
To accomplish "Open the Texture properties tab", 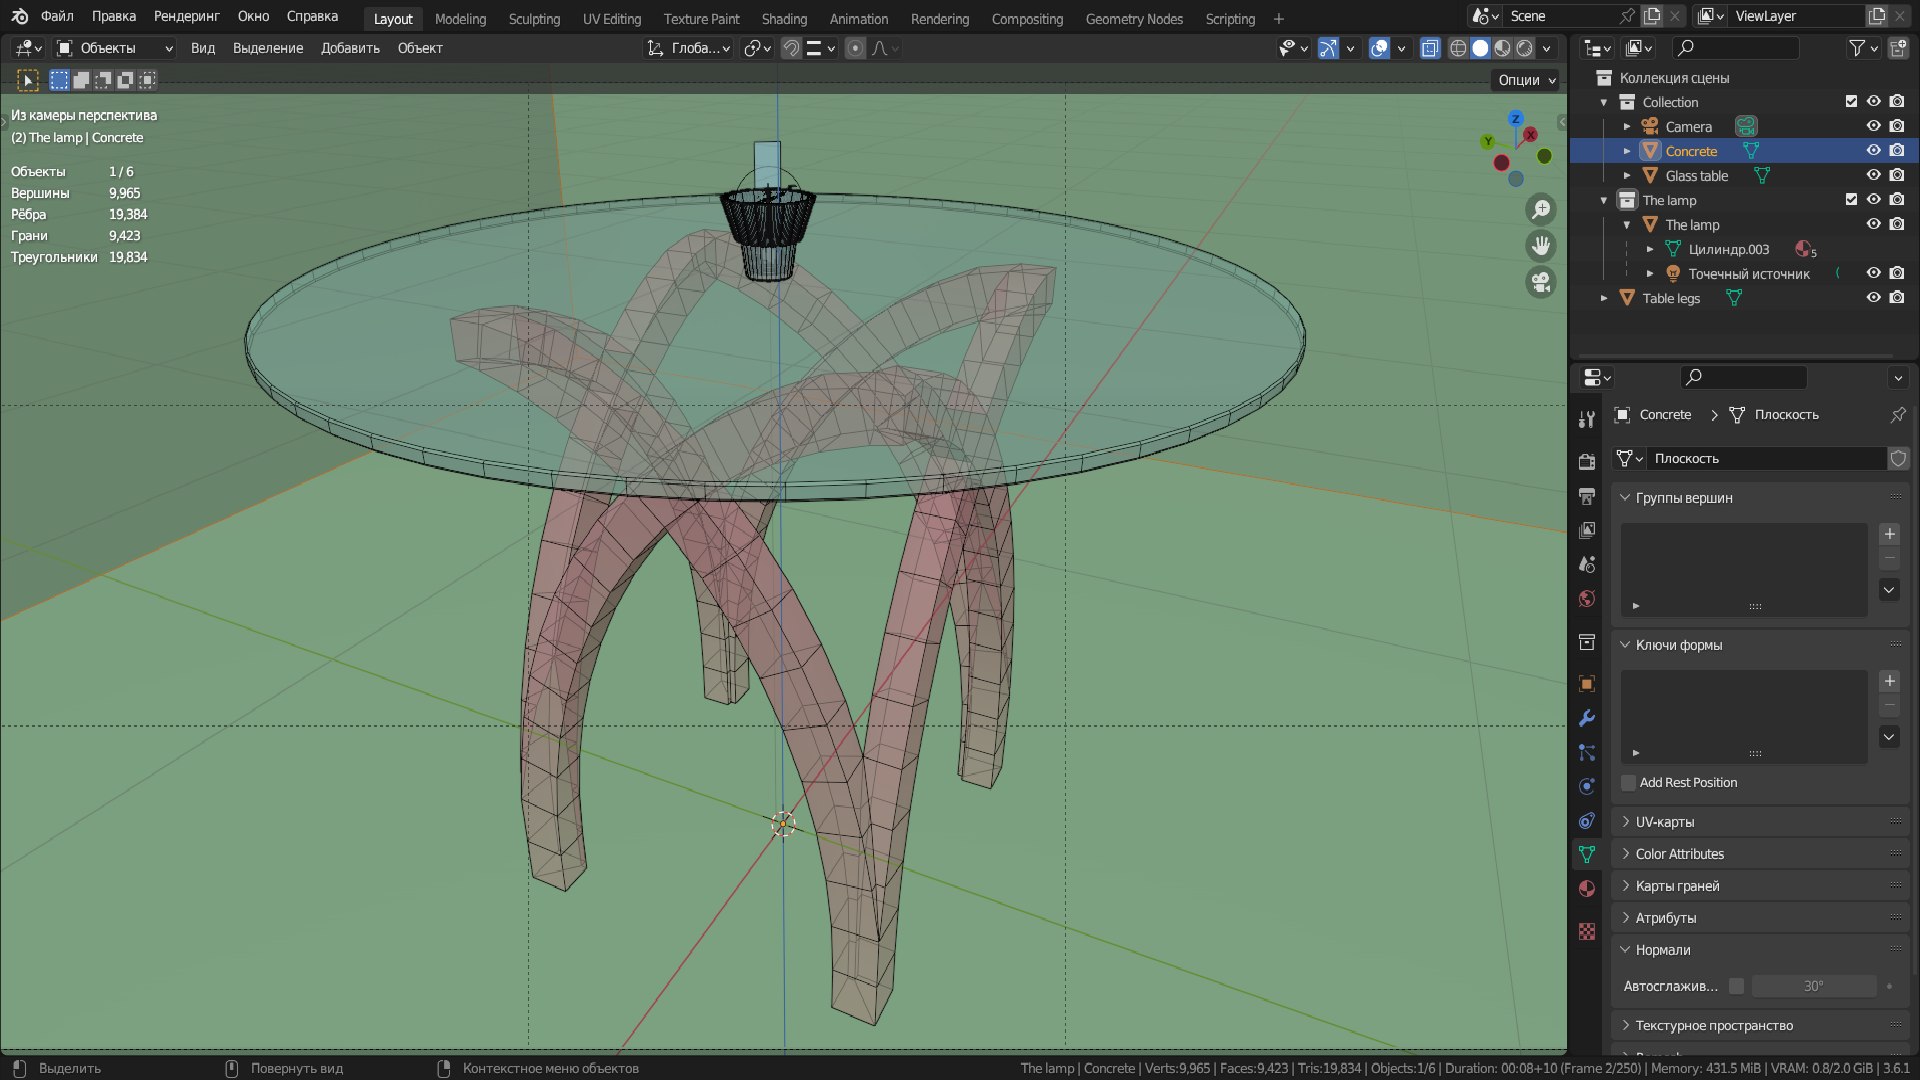I will click(1587, 931).
